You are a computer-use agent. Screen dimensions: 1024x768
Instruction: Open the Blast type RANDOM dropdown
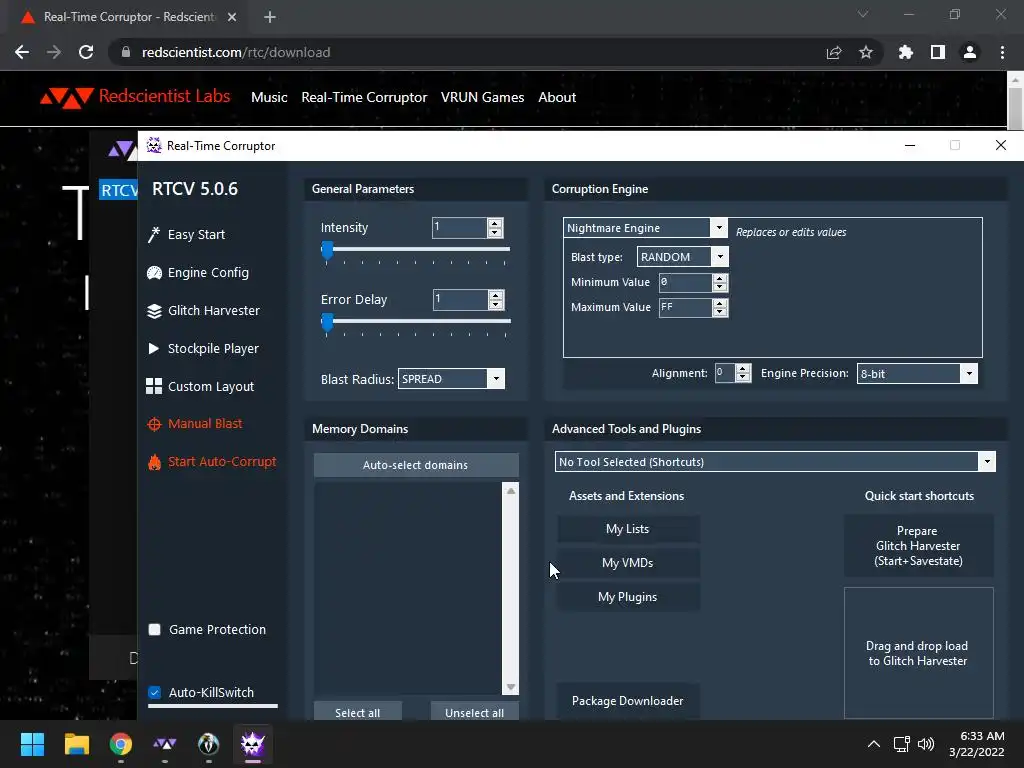coord(720,257)
